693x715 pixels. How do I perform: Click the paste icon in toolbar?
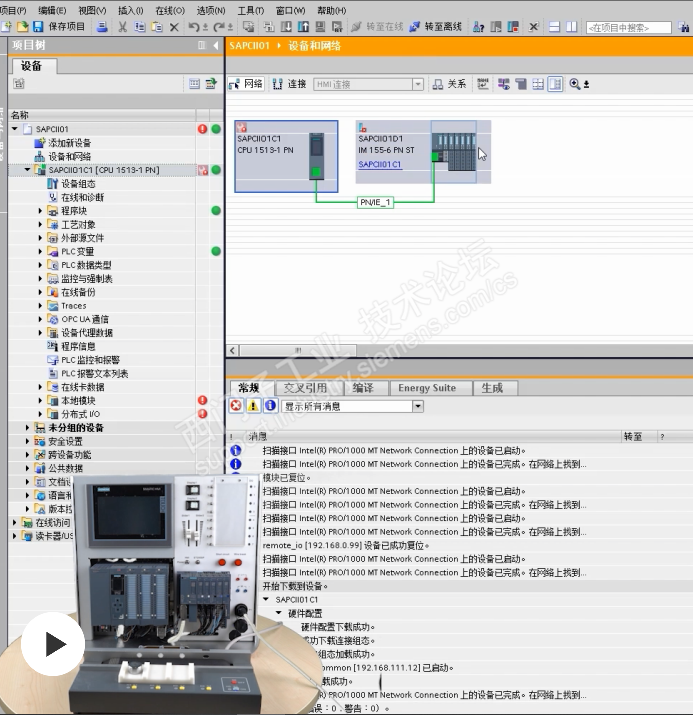click(157, 27)
